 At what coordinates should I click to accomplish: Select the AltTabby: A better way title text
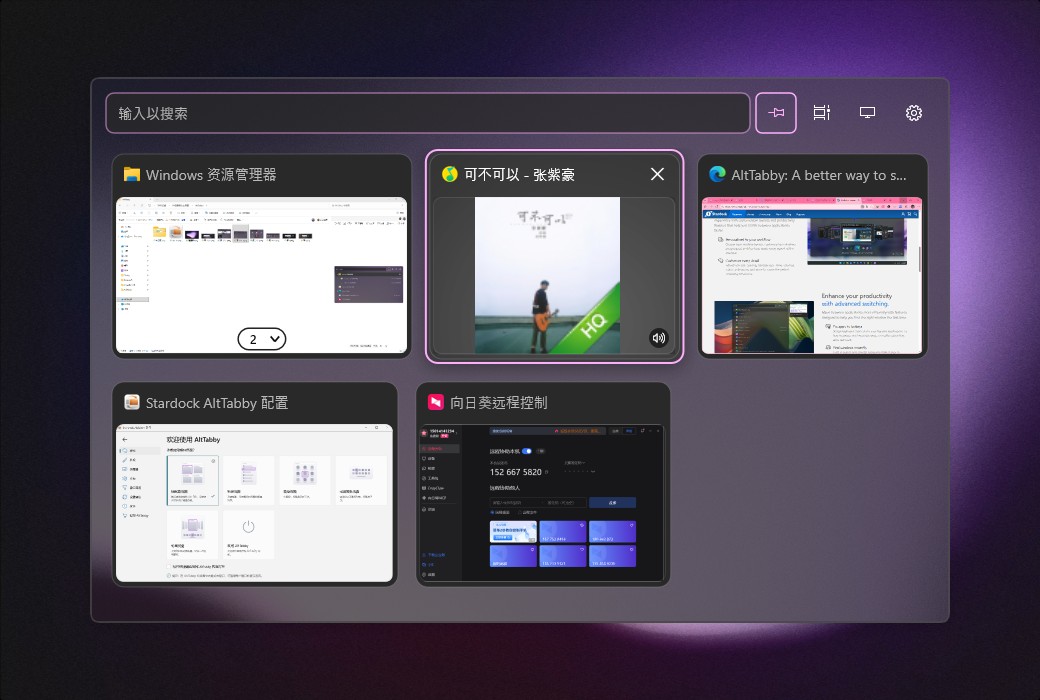[818, 175]
